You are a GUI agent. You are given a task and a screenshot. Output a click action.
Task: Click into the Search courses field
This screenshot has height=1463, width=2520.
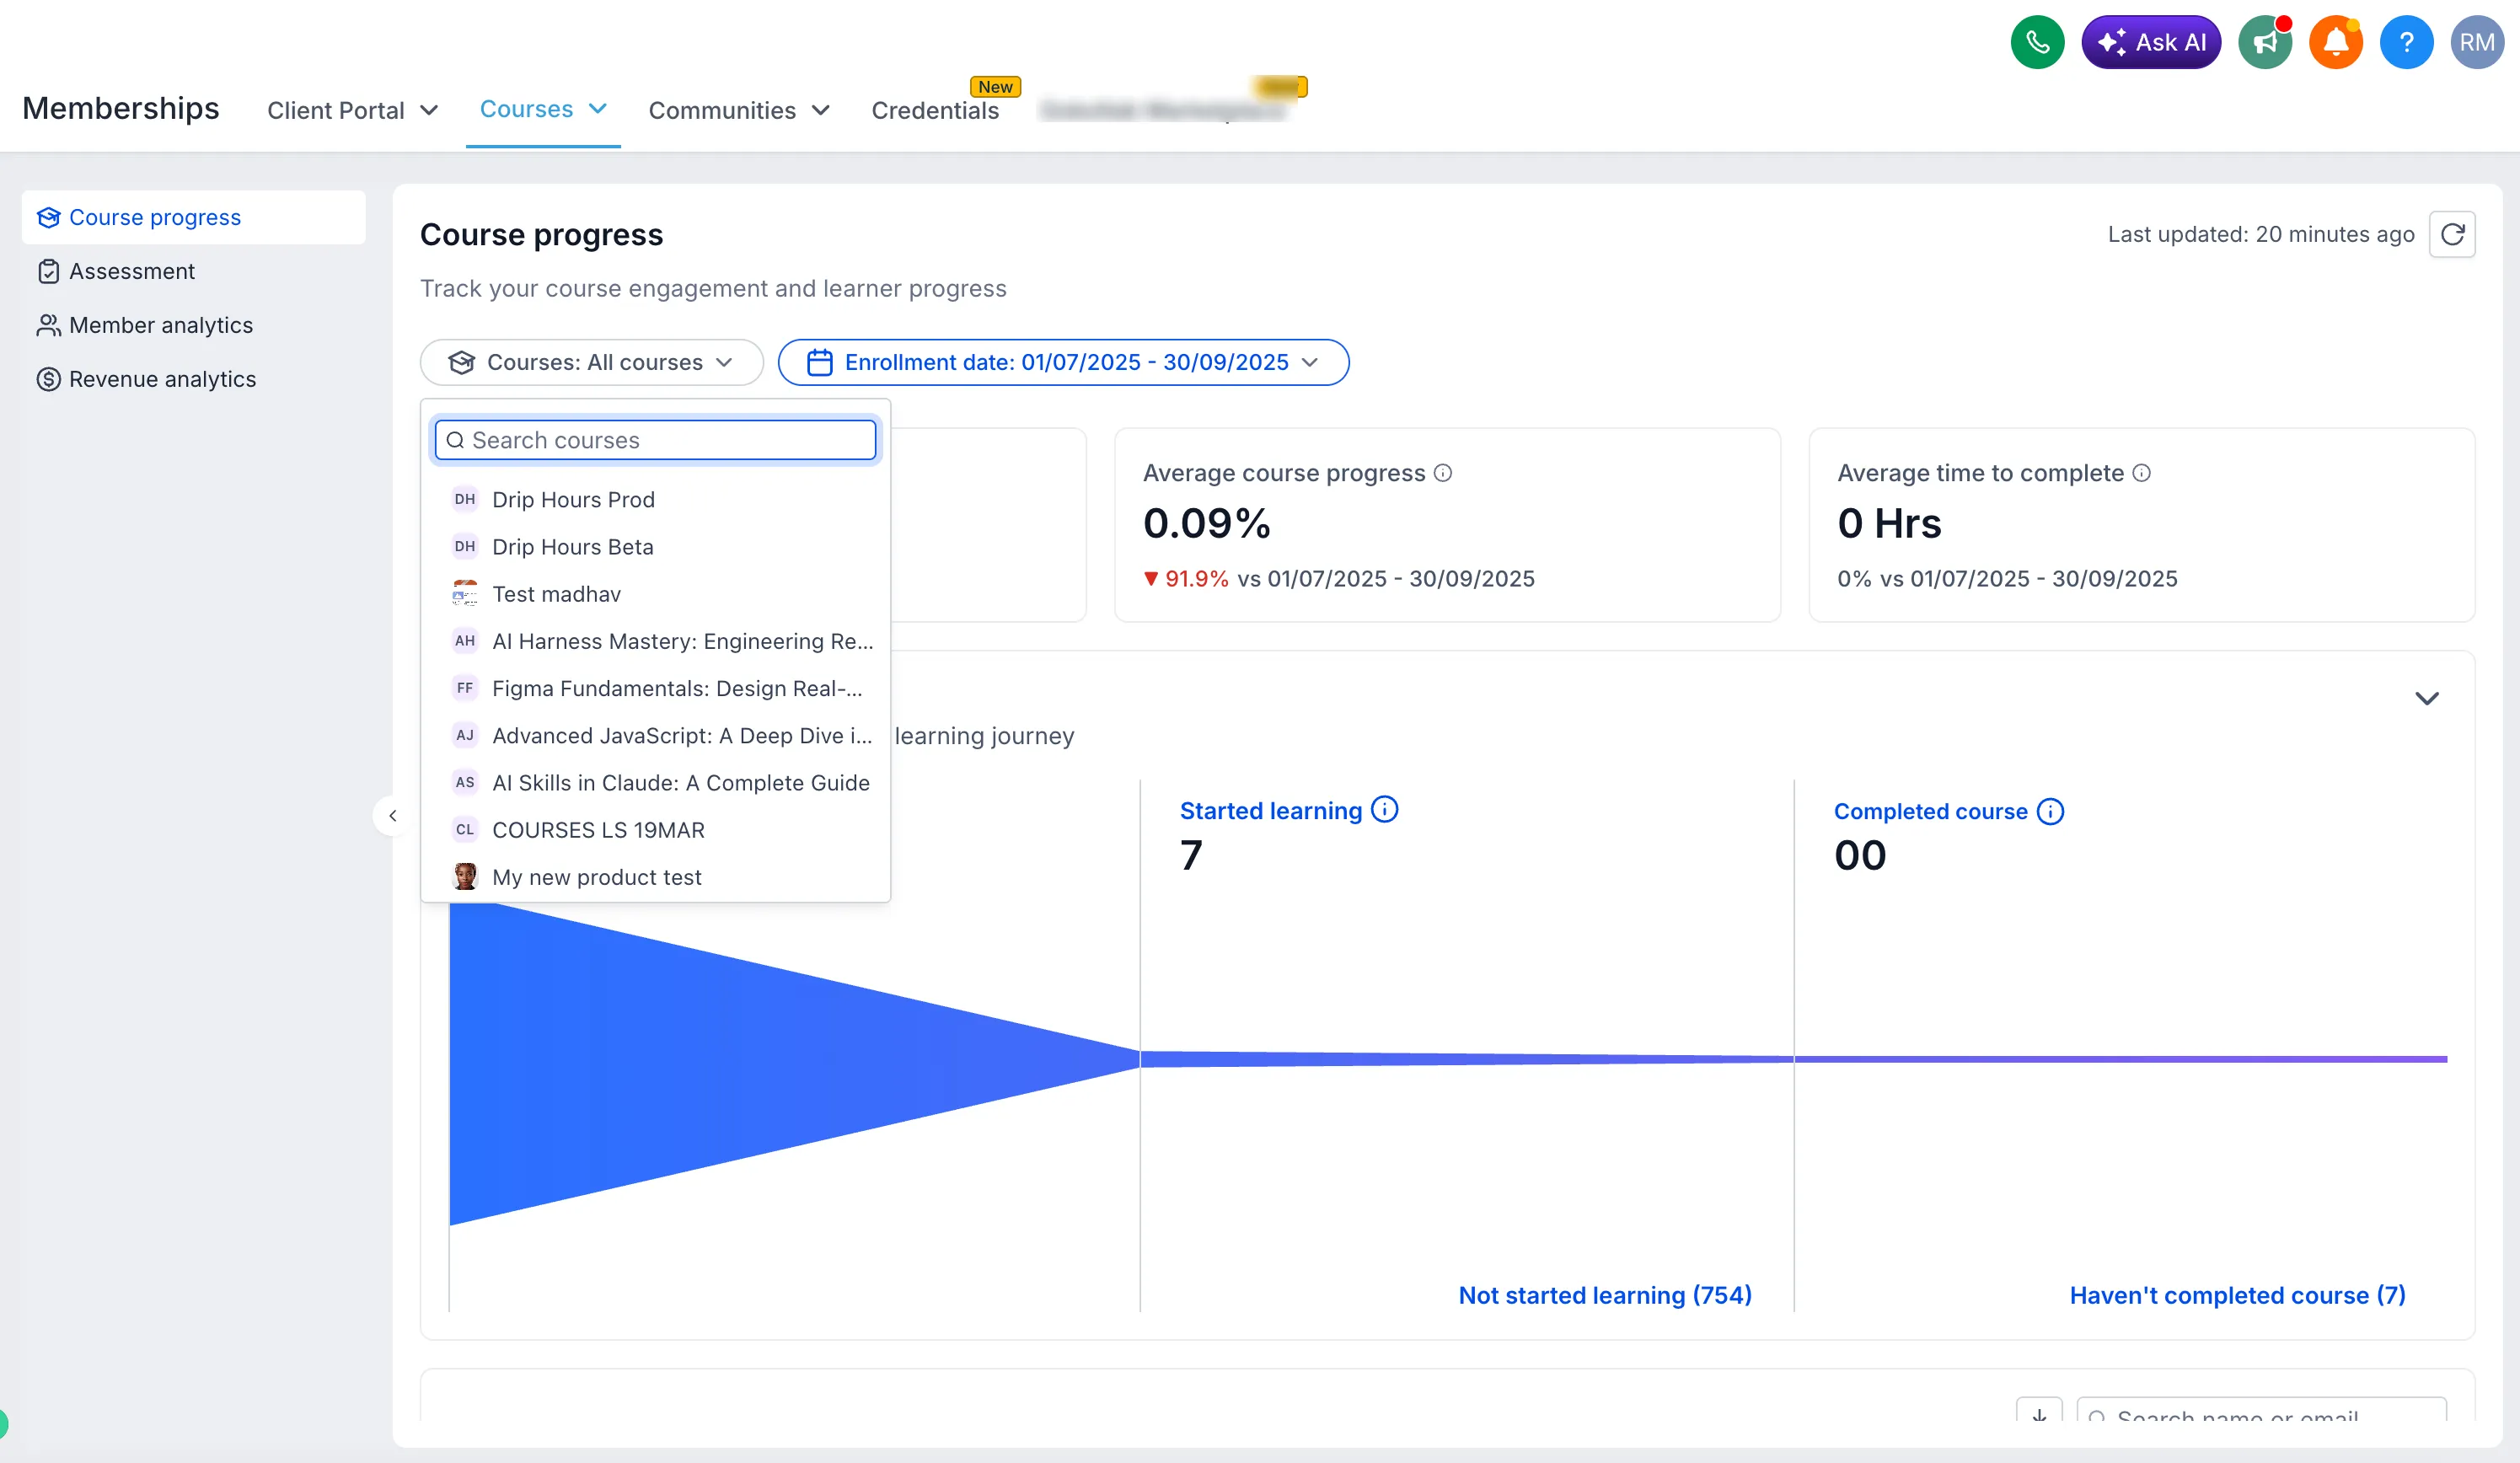point(655,440)
